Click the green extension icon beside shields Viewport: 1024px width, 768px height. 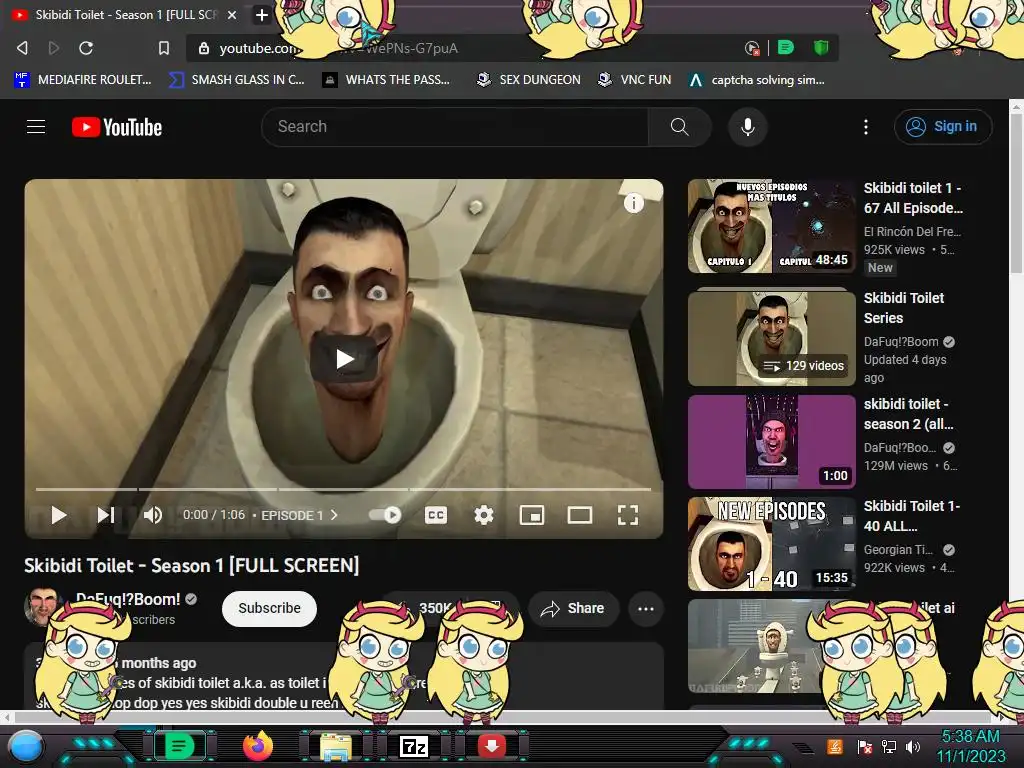coord(786,47)
